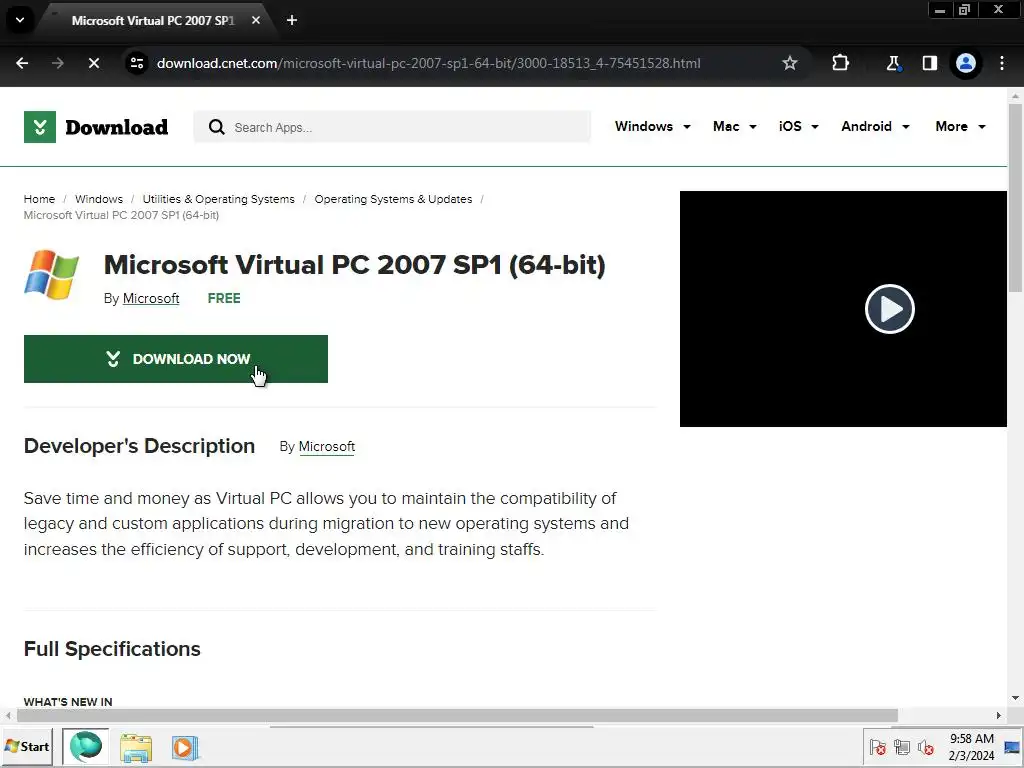Close the Microsoft Virtual PC tab

(256, 20)
